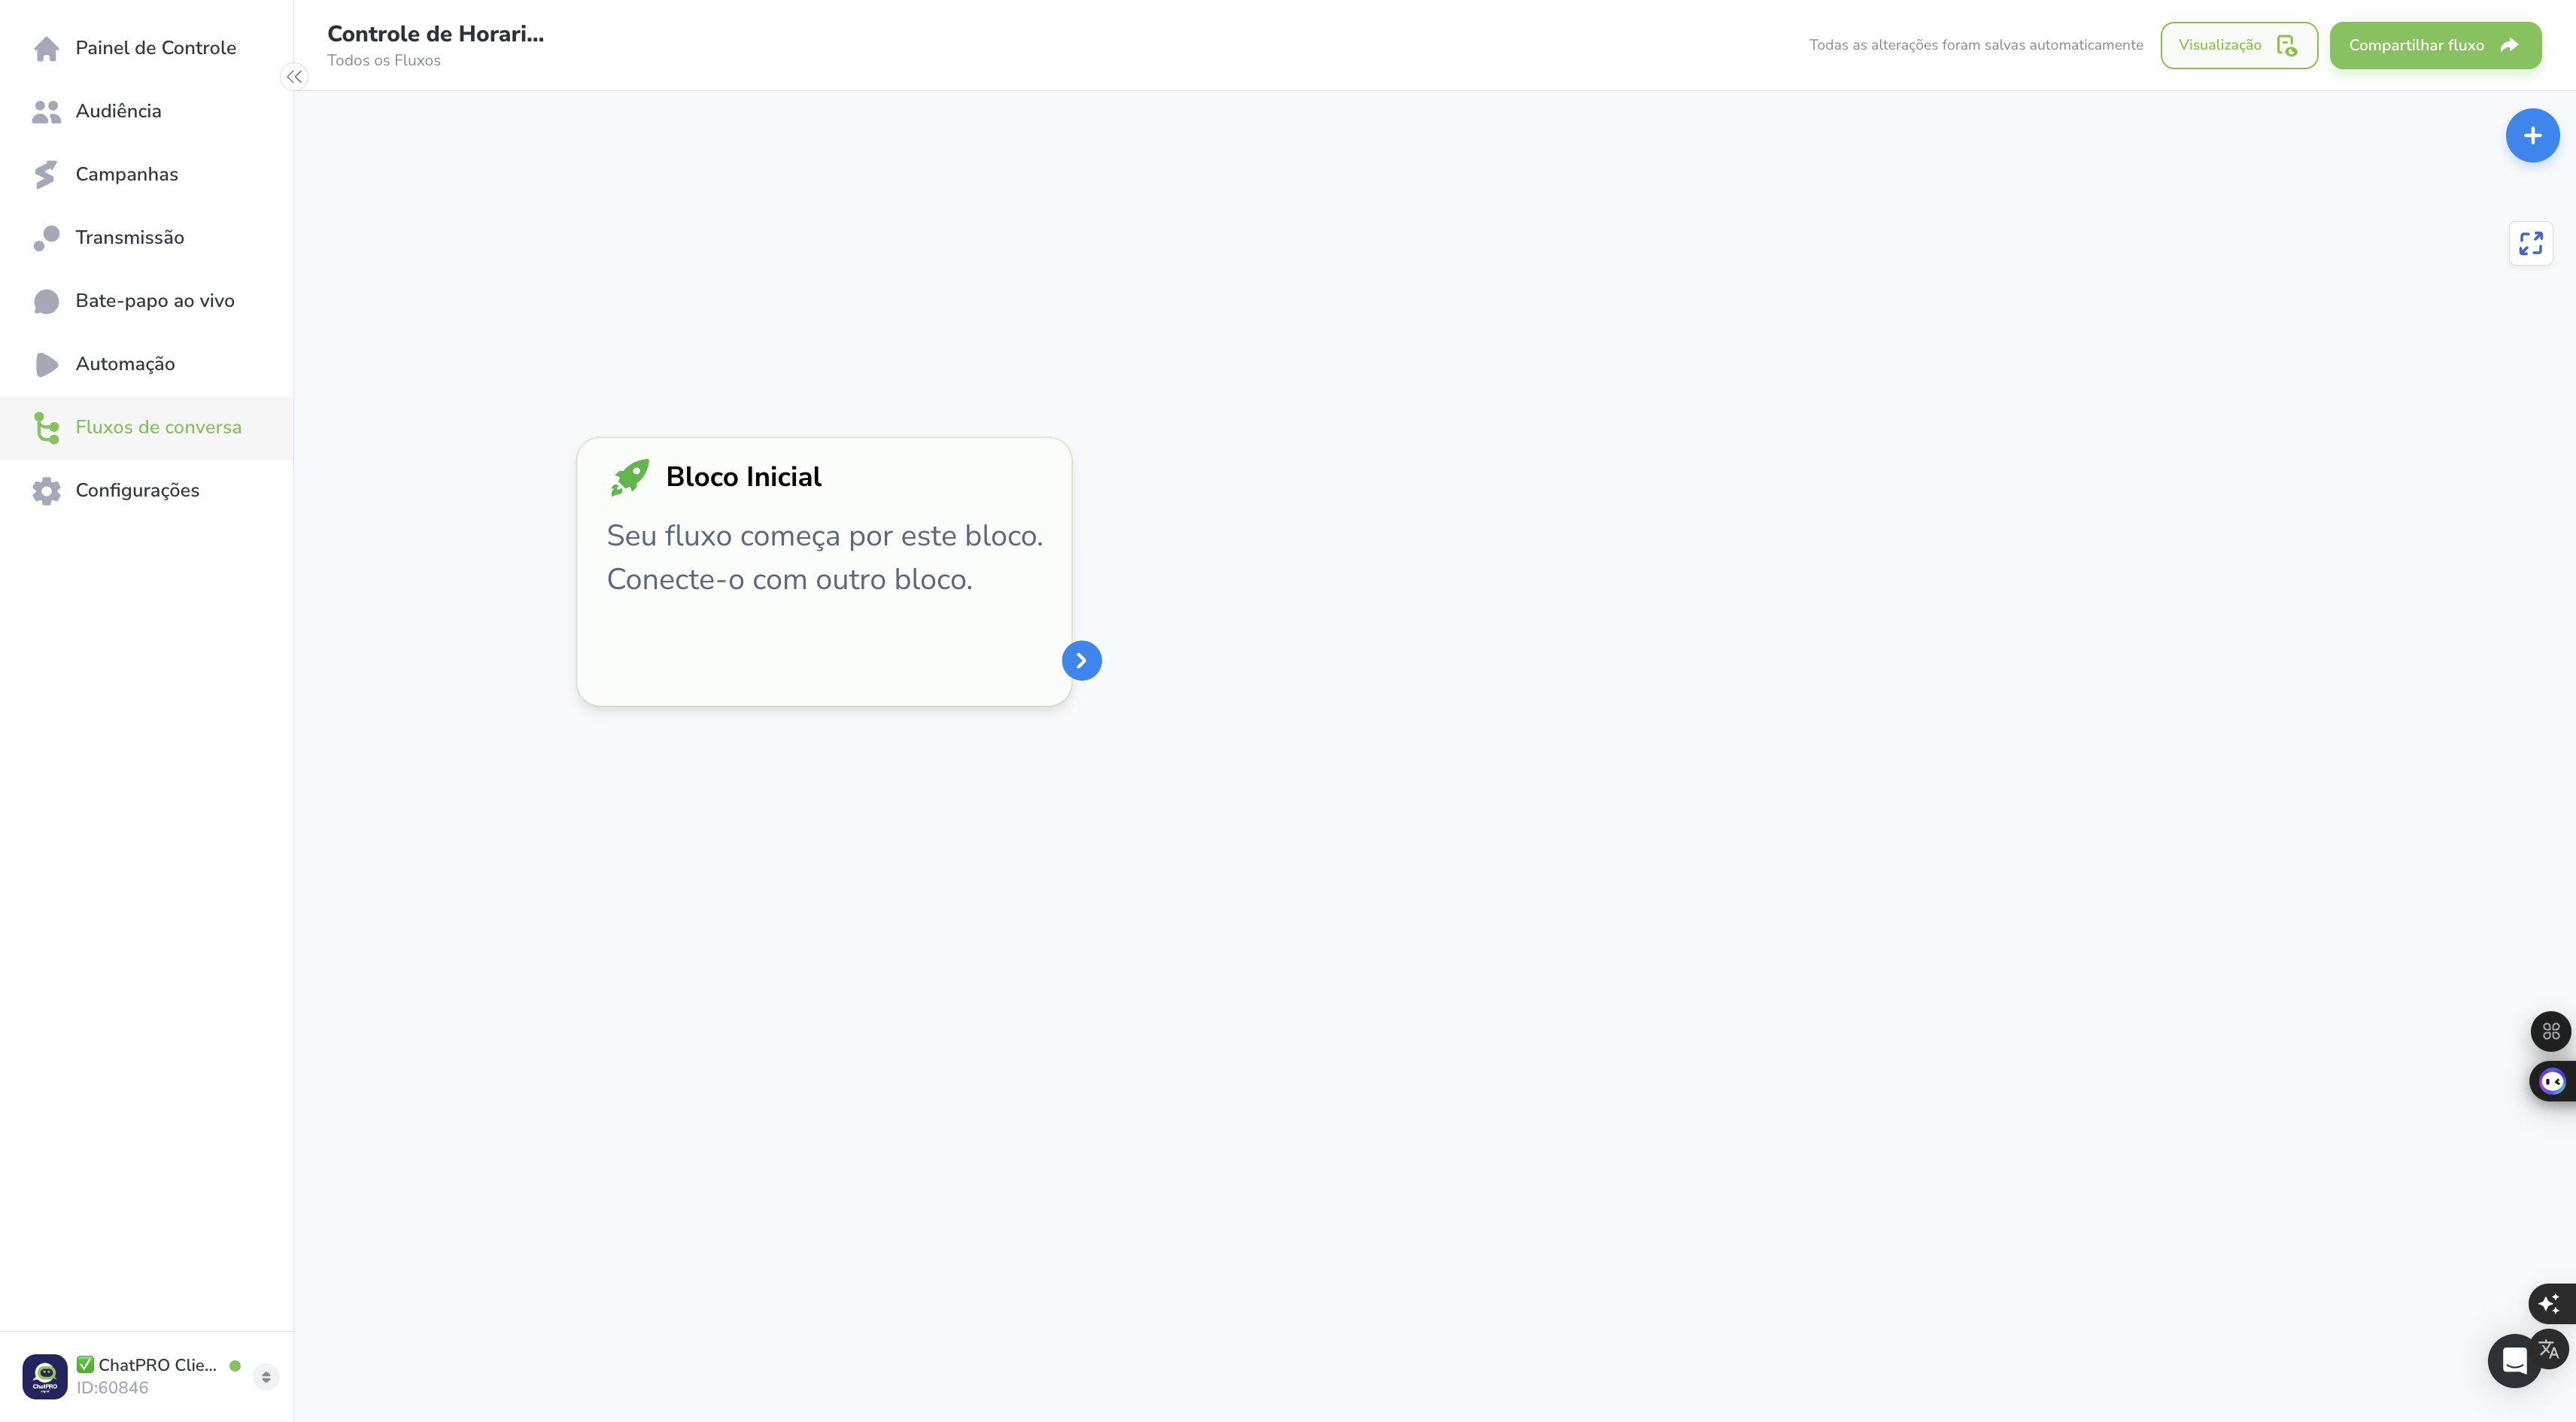Collapse the sidebar with the double chevron
Viewport: 2576px width, 1422px height.
pyautogui.click(x=294, y=77)
